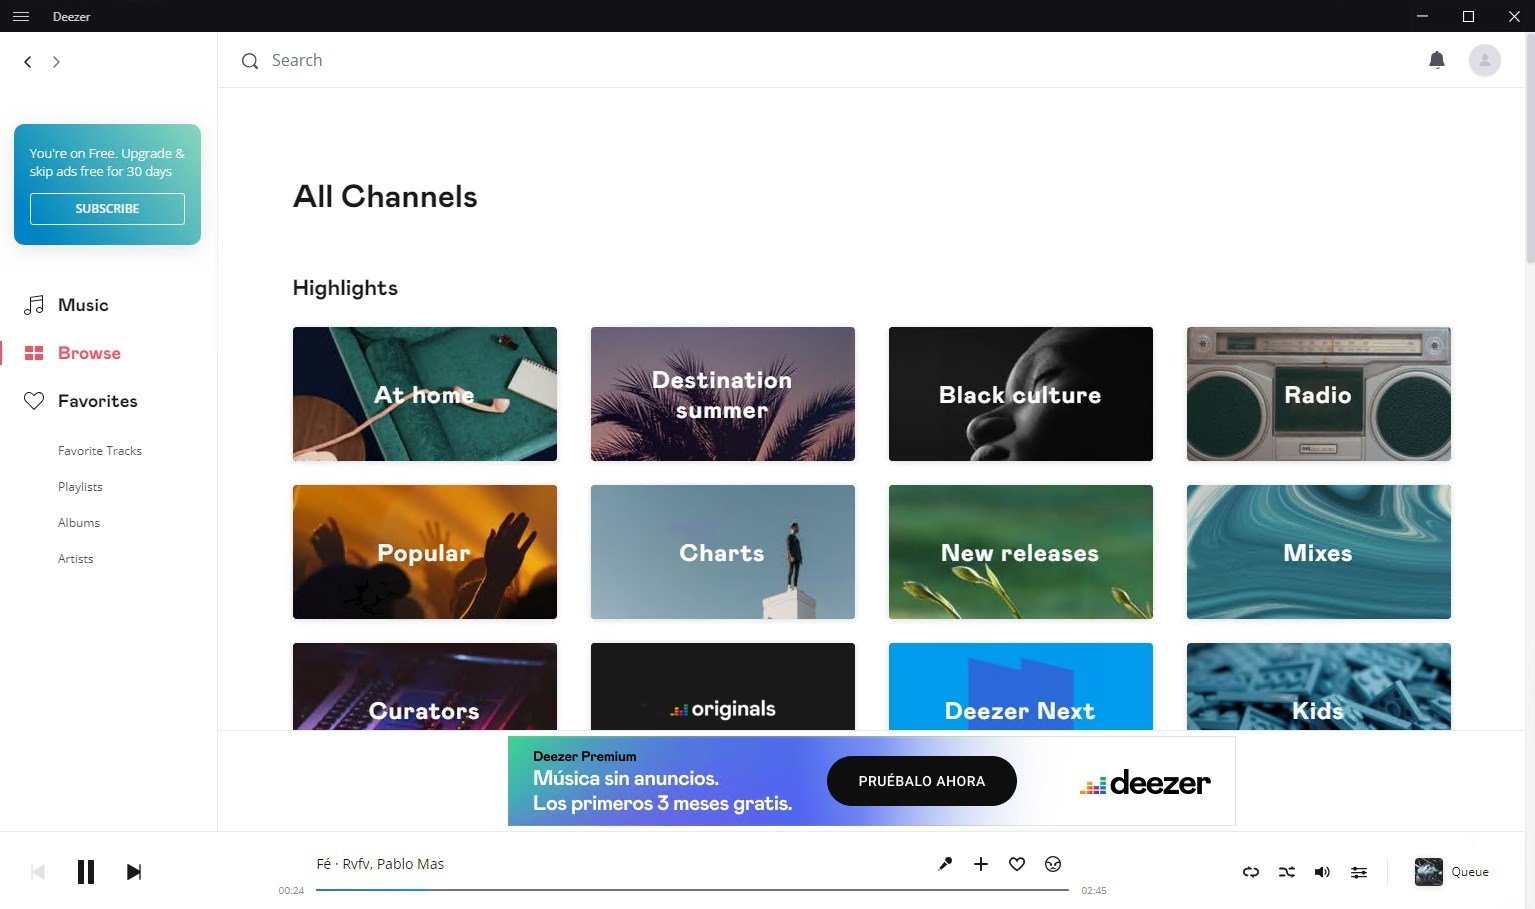1535x909 pixels.
Task: Open the Queue label
Action: pos(1470,872)
